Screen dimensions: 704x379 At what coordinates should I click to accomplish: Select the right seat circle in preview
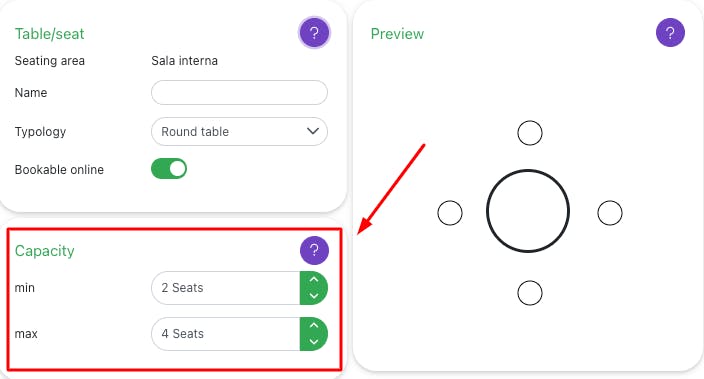(x=610, y=213)
